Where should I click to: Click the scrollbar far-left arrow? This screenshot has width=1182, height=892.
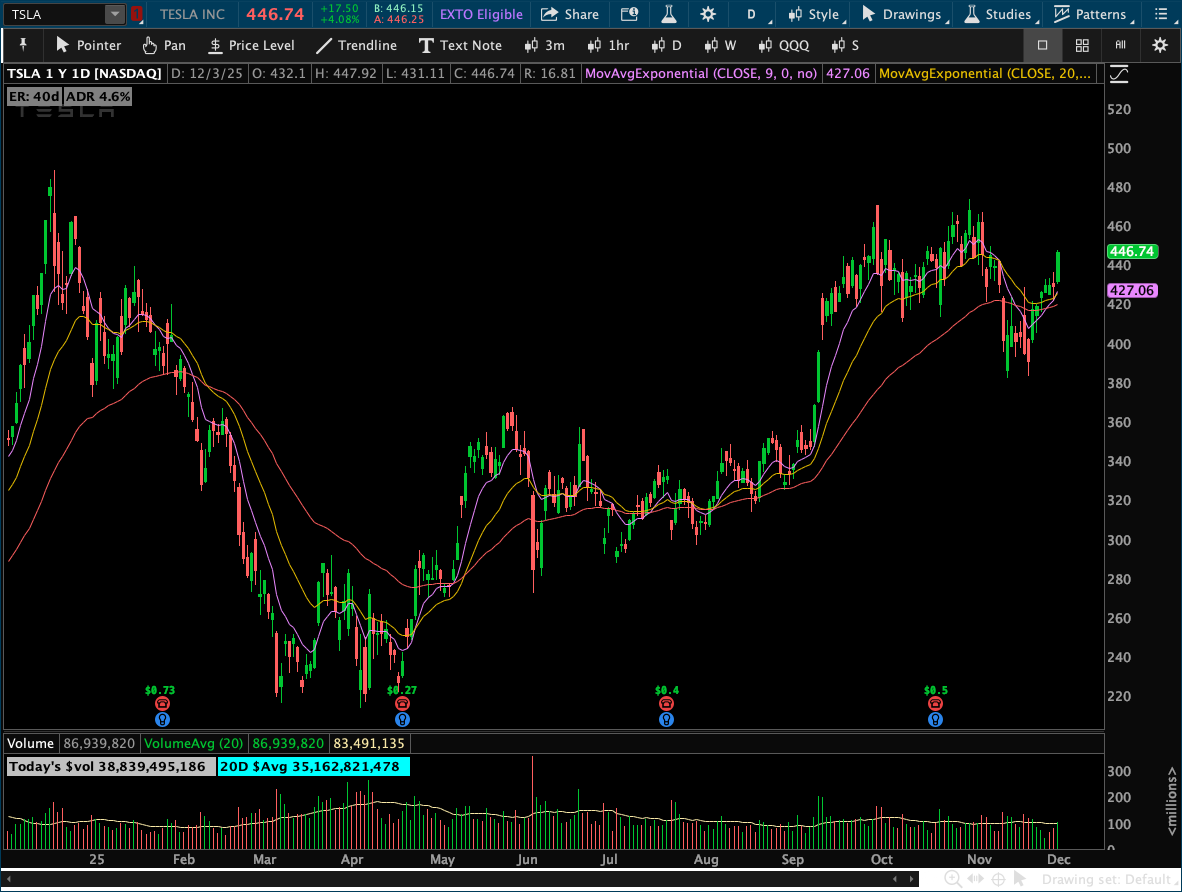[x=8, y=879]
